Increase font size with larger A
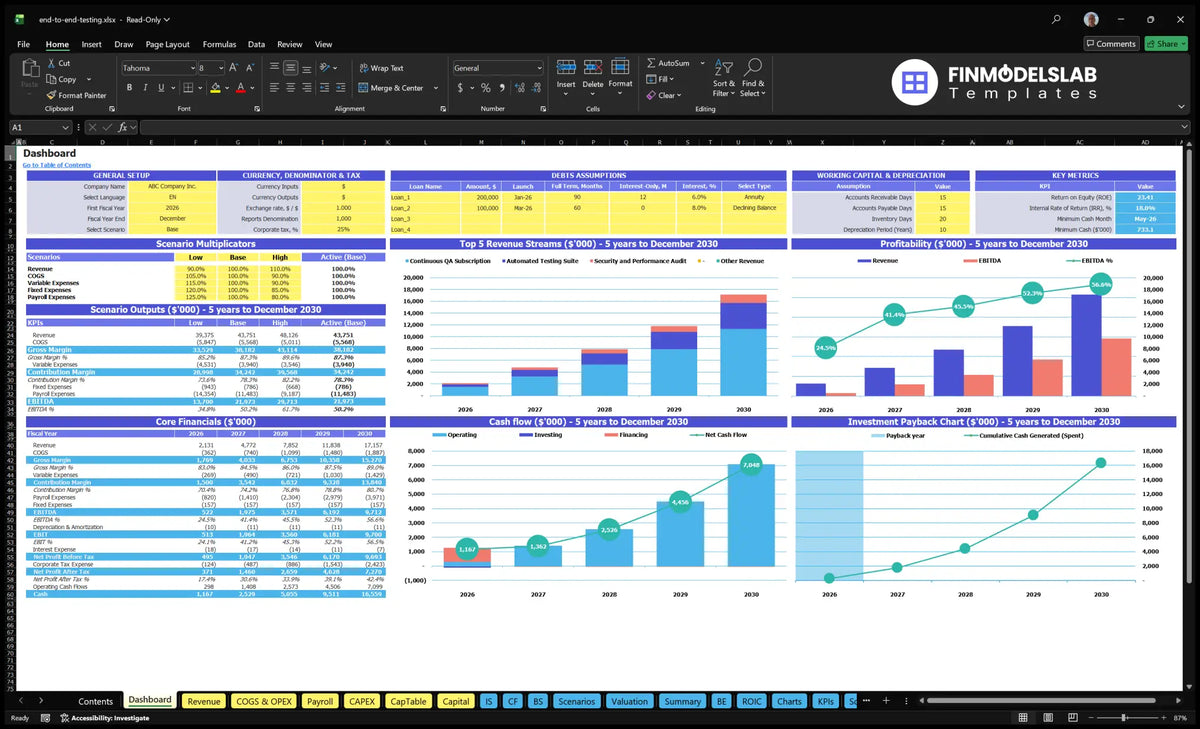Viewport: 1200px width, 729px height. (x=234, y=68)
